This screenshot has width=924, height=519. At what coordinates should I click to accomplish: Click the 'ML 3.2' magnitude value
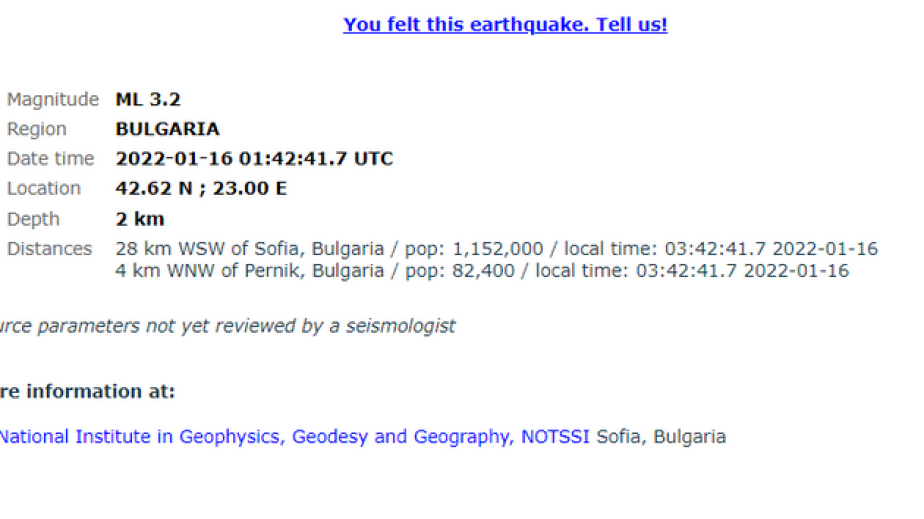[x=148, y=99]
